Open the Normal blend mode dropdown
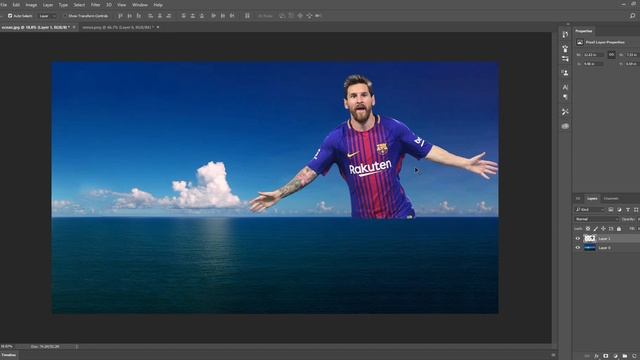 [x=597, y=219]
